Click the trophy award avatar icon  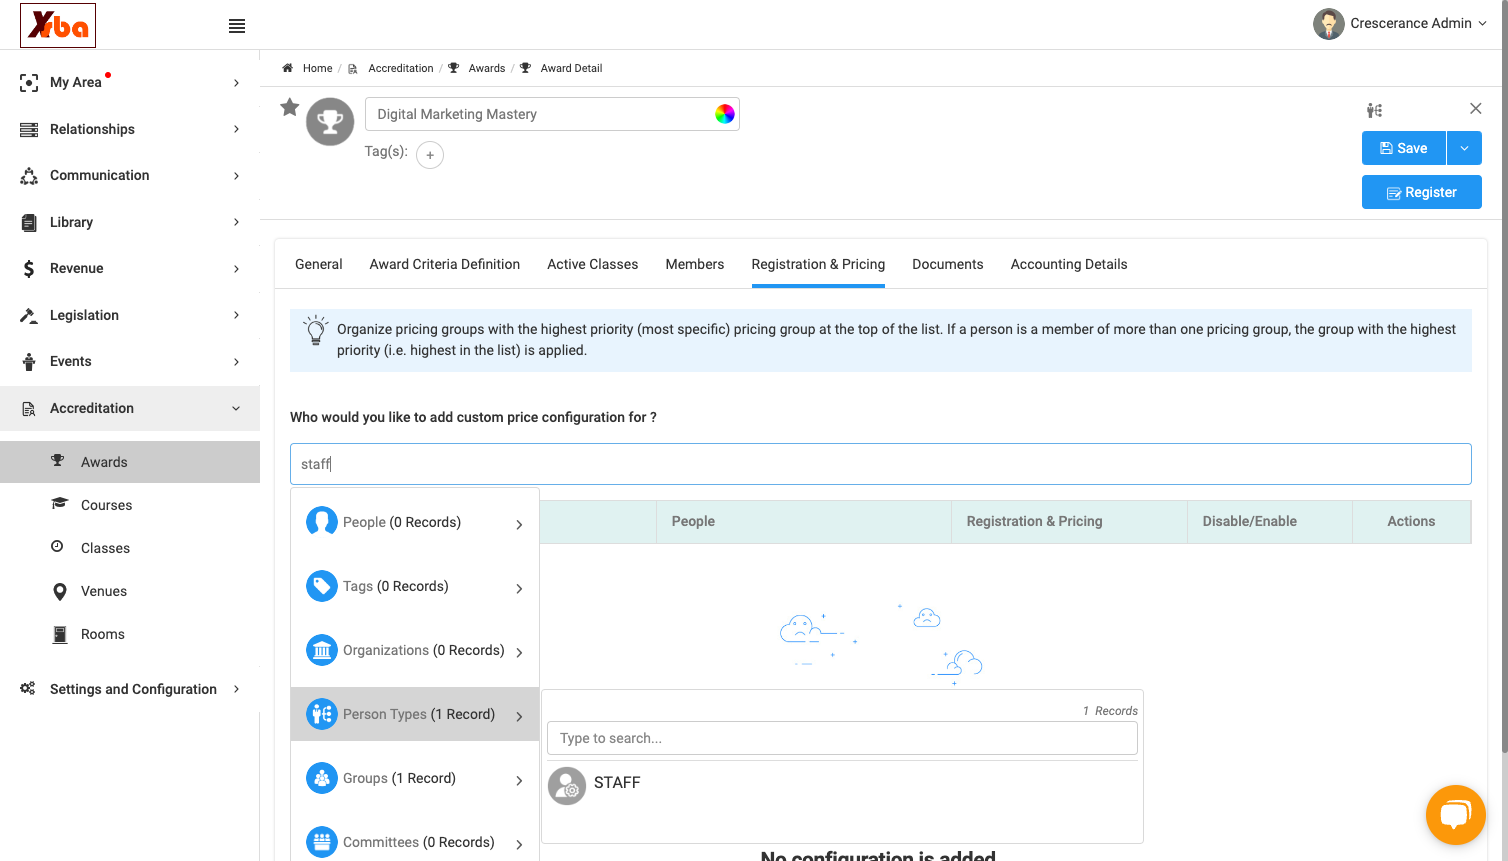(x=330, y=122)
